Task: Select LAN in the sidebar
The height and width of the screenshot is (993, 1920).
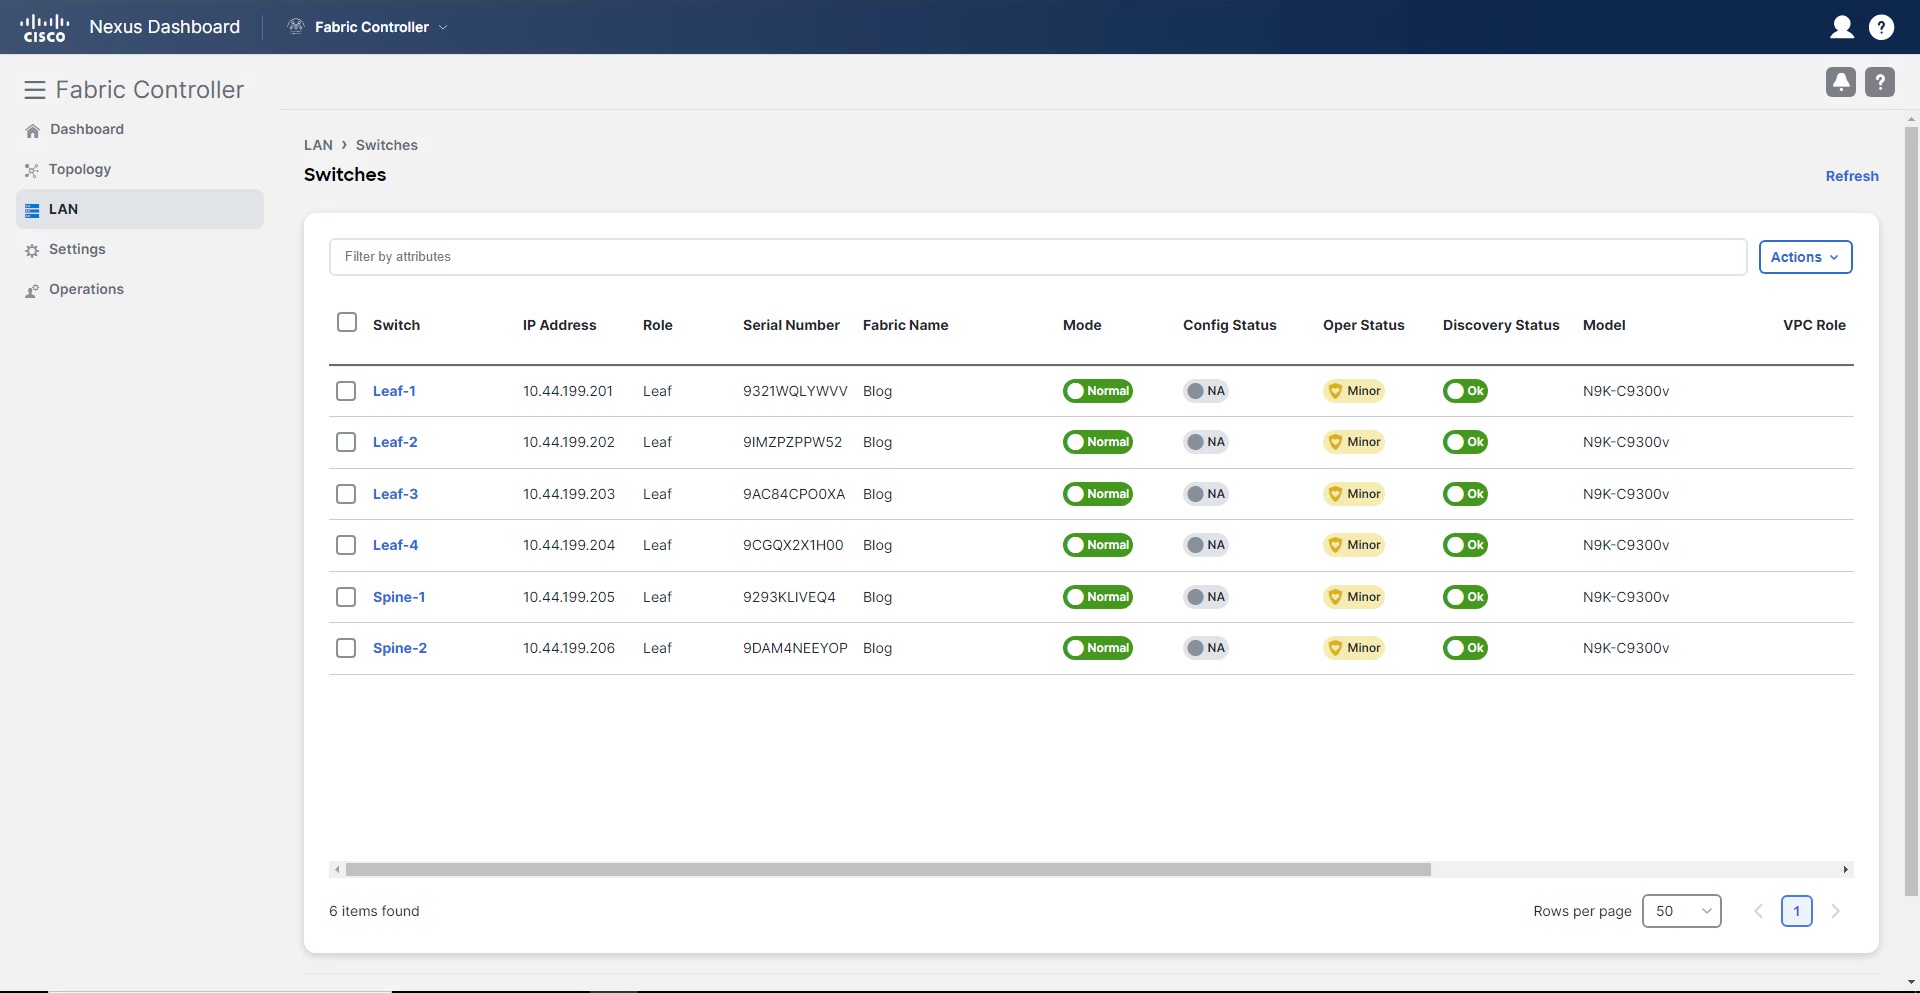Action: click(x=140, y=209)
